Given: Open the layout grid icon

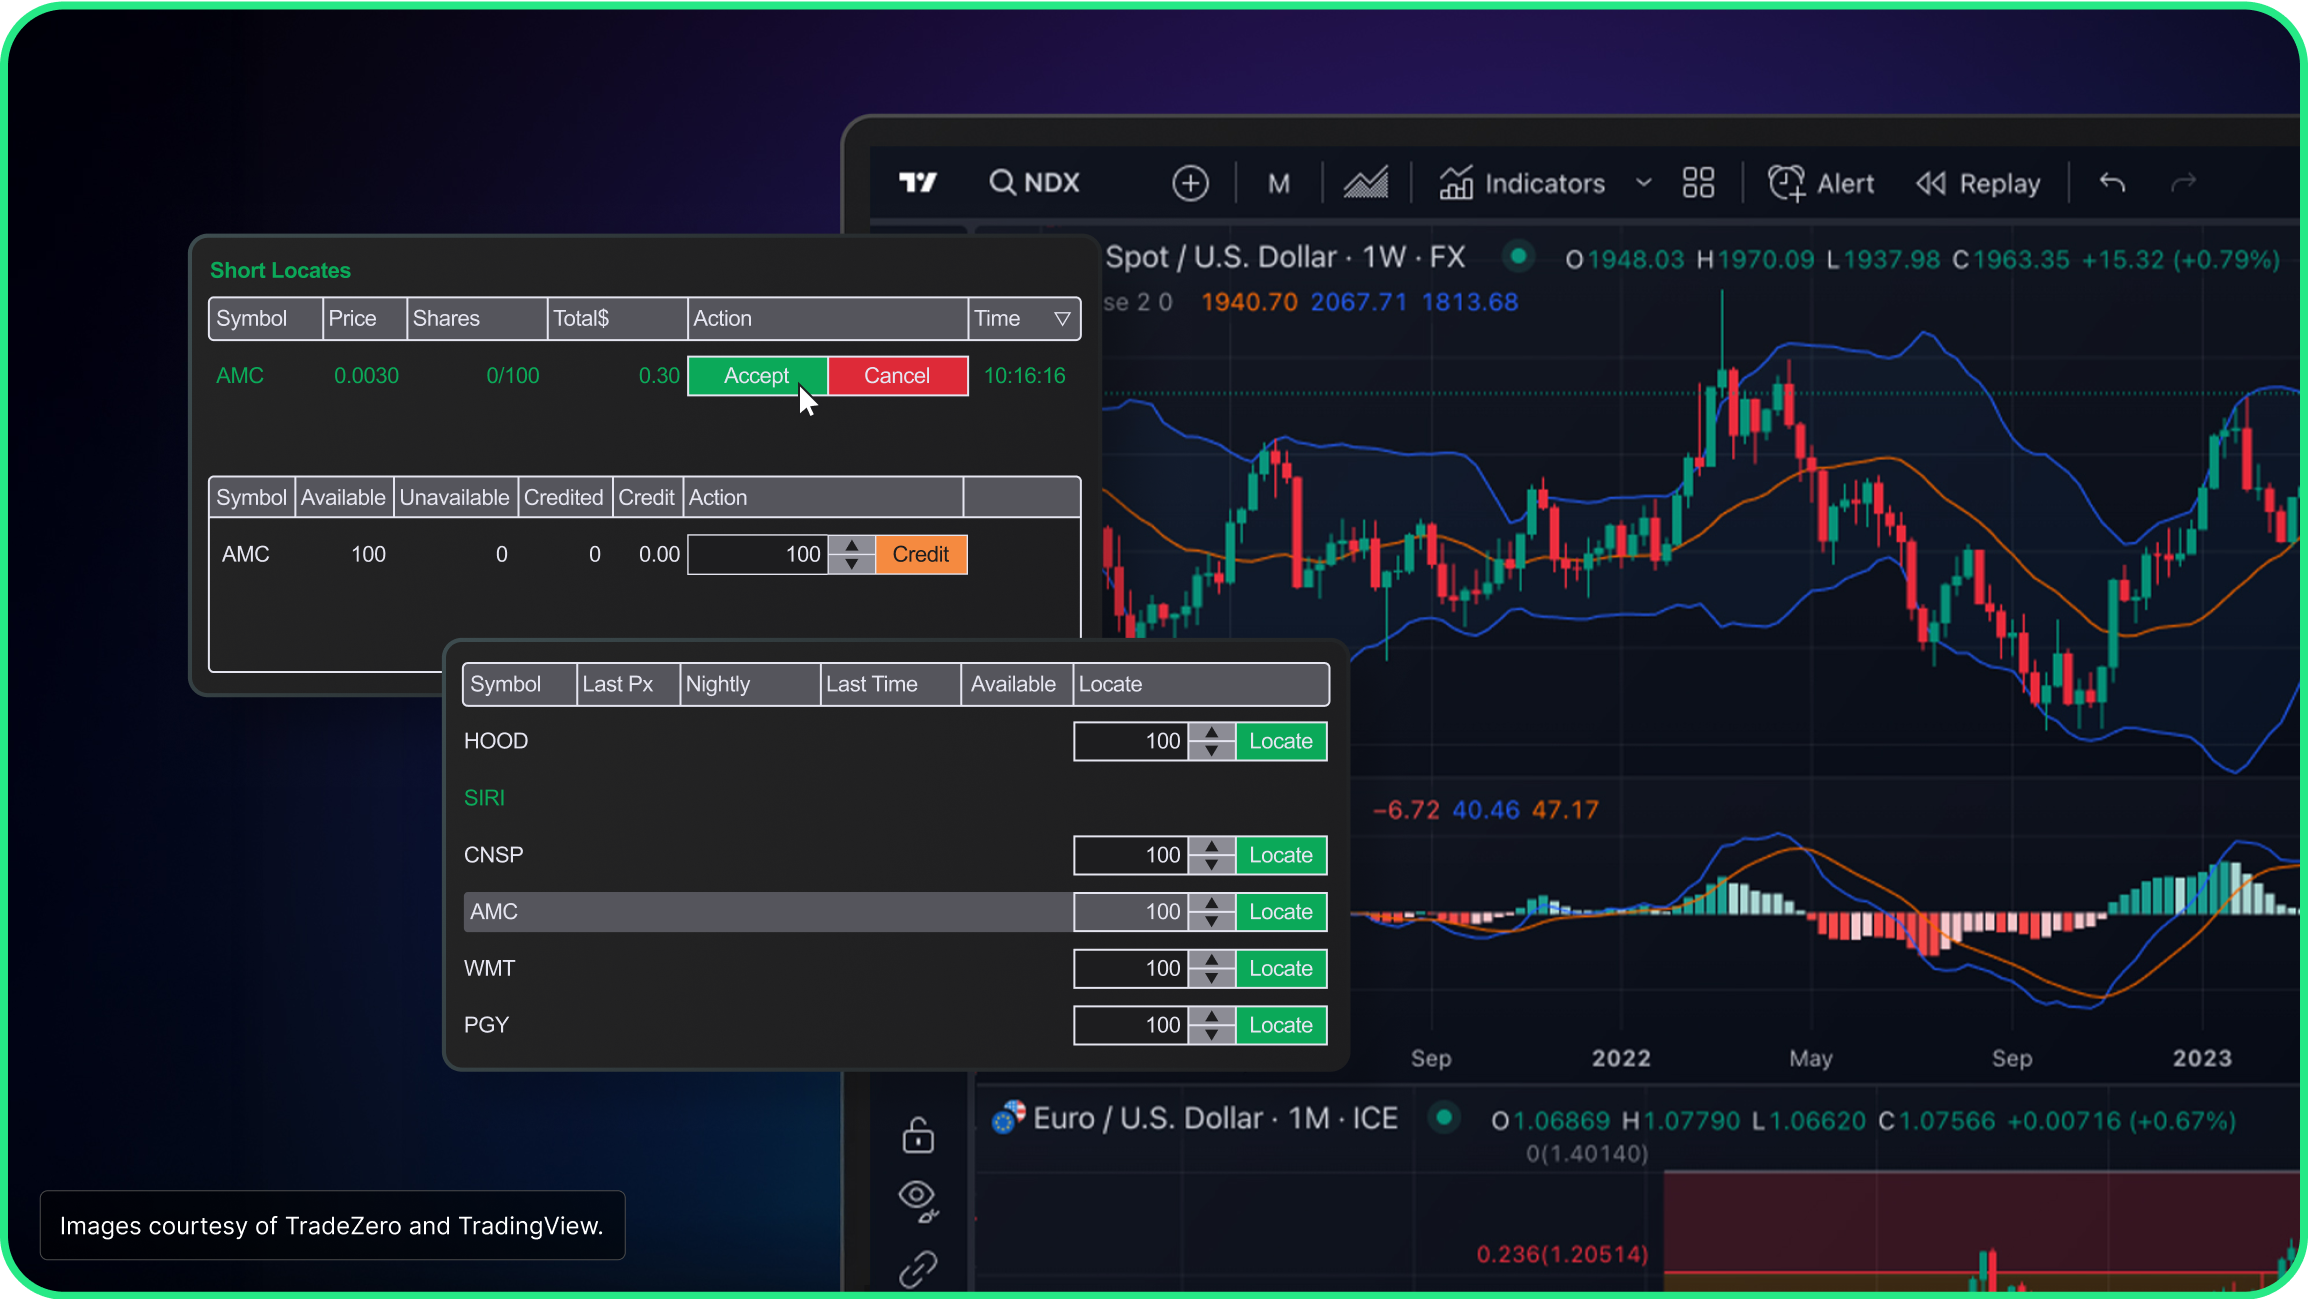Looking at the screenshot, I should pos(1698,183).
